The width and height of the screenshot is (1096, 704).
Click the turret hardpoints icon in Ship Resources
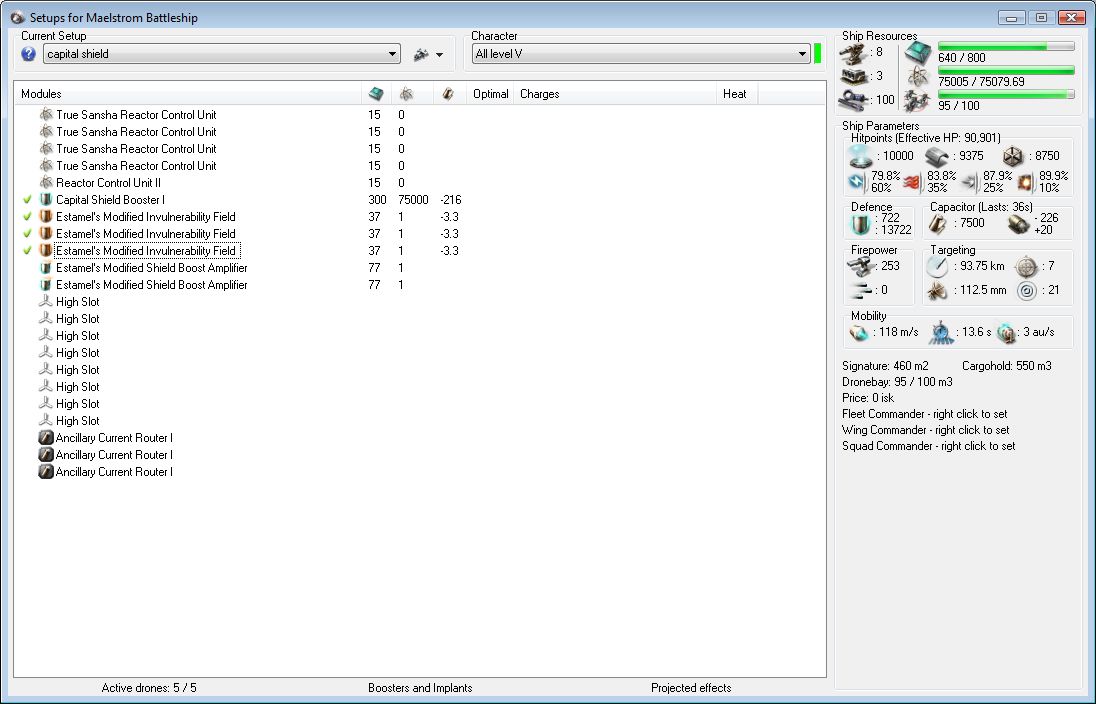click(855, 53)
